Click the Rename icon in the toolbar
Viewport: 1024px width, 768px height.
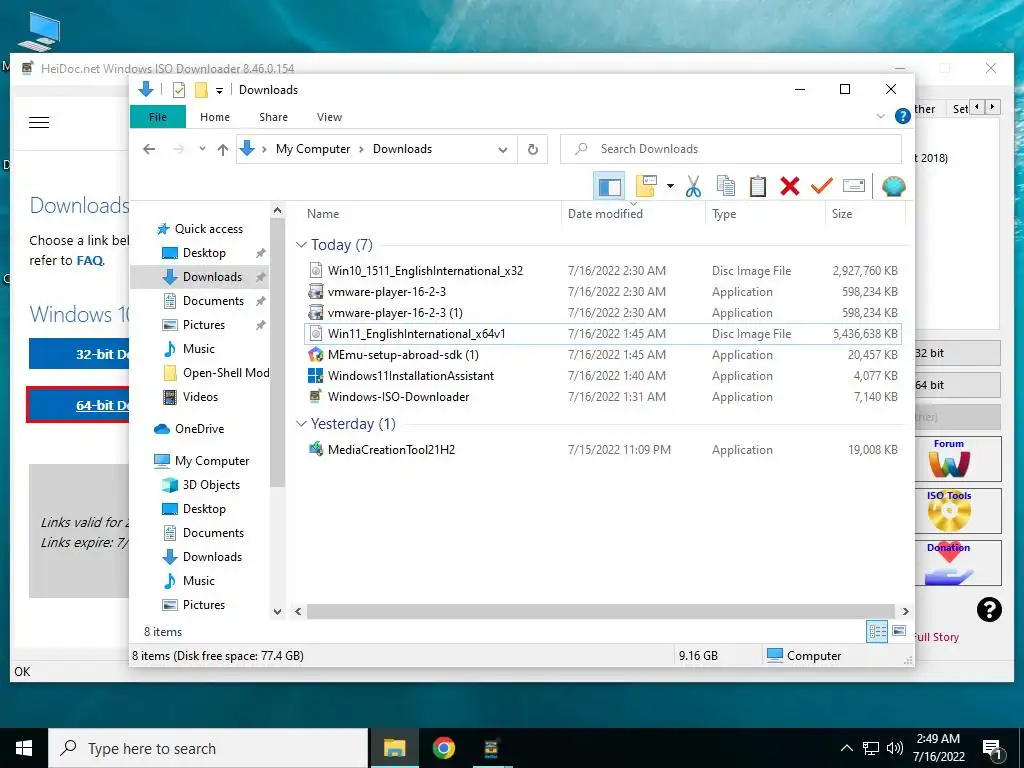[x=854, y=187]
